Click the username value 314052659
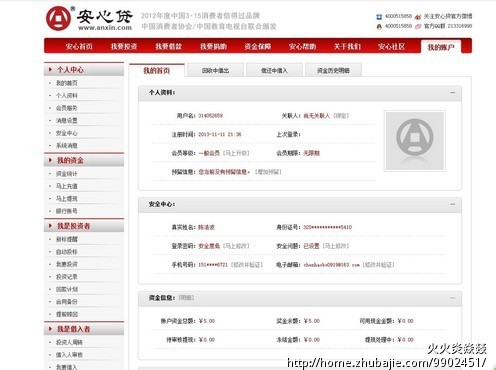Screen dimensions: 496x370 click(x=210, y=116)
